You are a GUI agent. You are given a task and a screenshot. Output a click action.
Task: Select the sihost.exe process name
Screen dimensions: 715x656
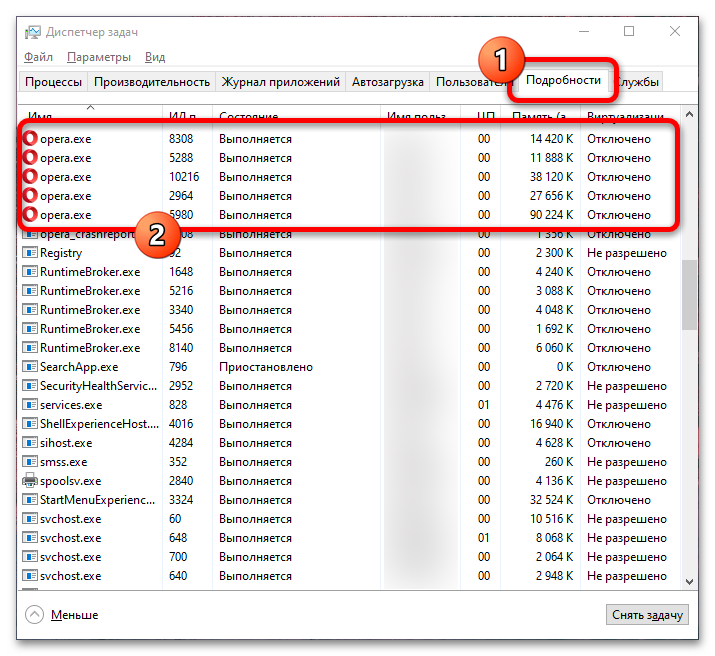pos(66,443)
